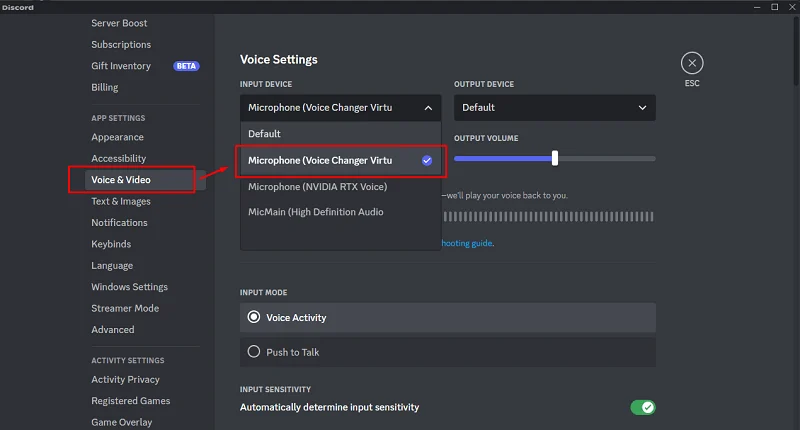Screen dimensions: 800x430
Task: Open Text & Images settings
Action: click(121, 201)
